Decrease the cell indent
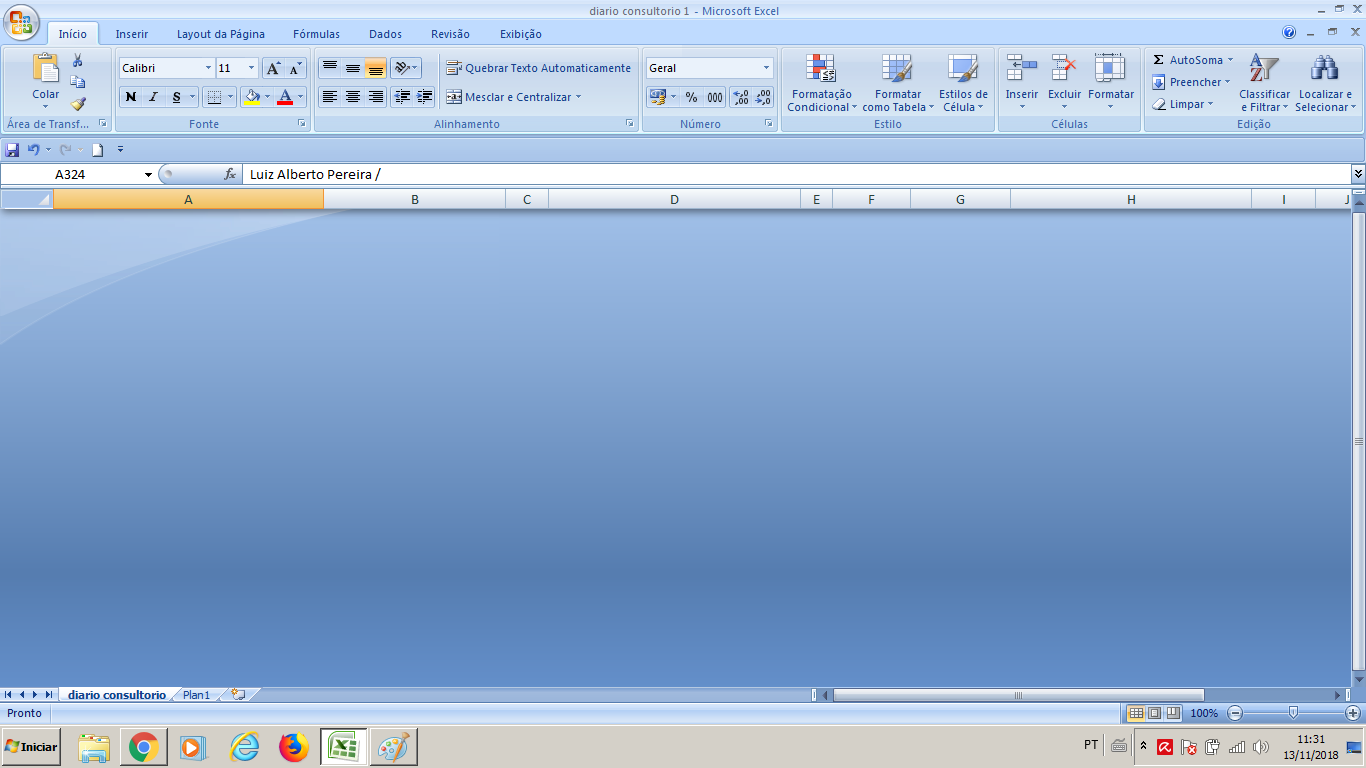This screenshot has height=768, width=1366. pyautogui.click(x=403, y=97)
